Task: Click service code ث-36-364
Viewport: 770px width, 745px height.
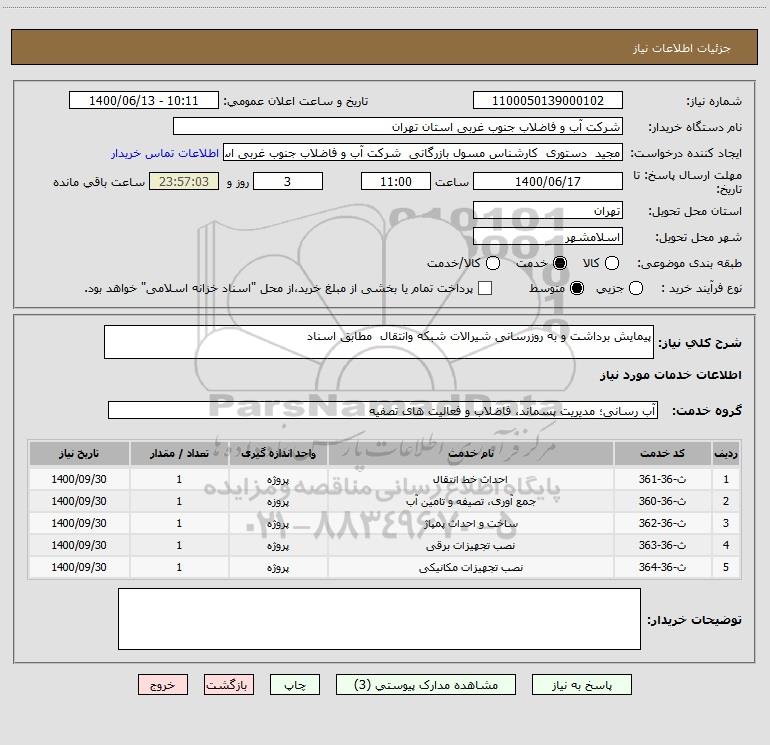Action: click(662, 567)
